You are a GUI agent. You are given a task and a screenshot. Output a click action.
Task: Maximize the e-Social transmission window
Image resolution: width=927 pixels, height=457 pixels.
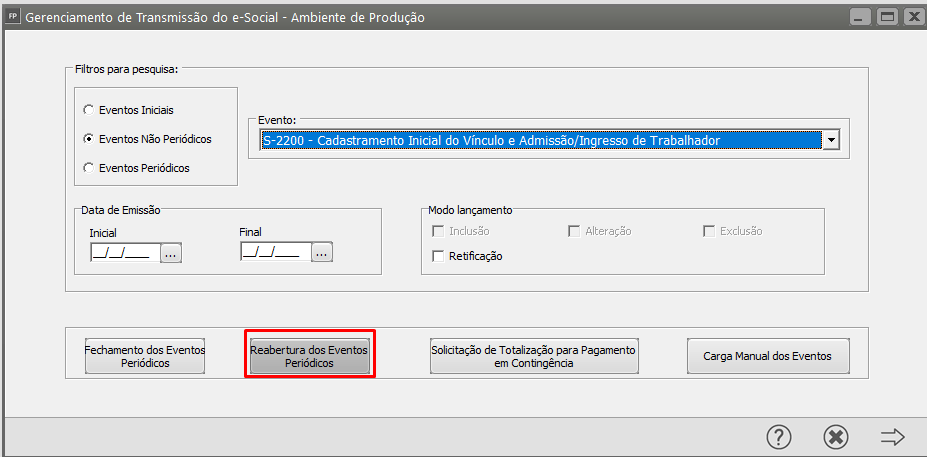[x=886, y=17]
